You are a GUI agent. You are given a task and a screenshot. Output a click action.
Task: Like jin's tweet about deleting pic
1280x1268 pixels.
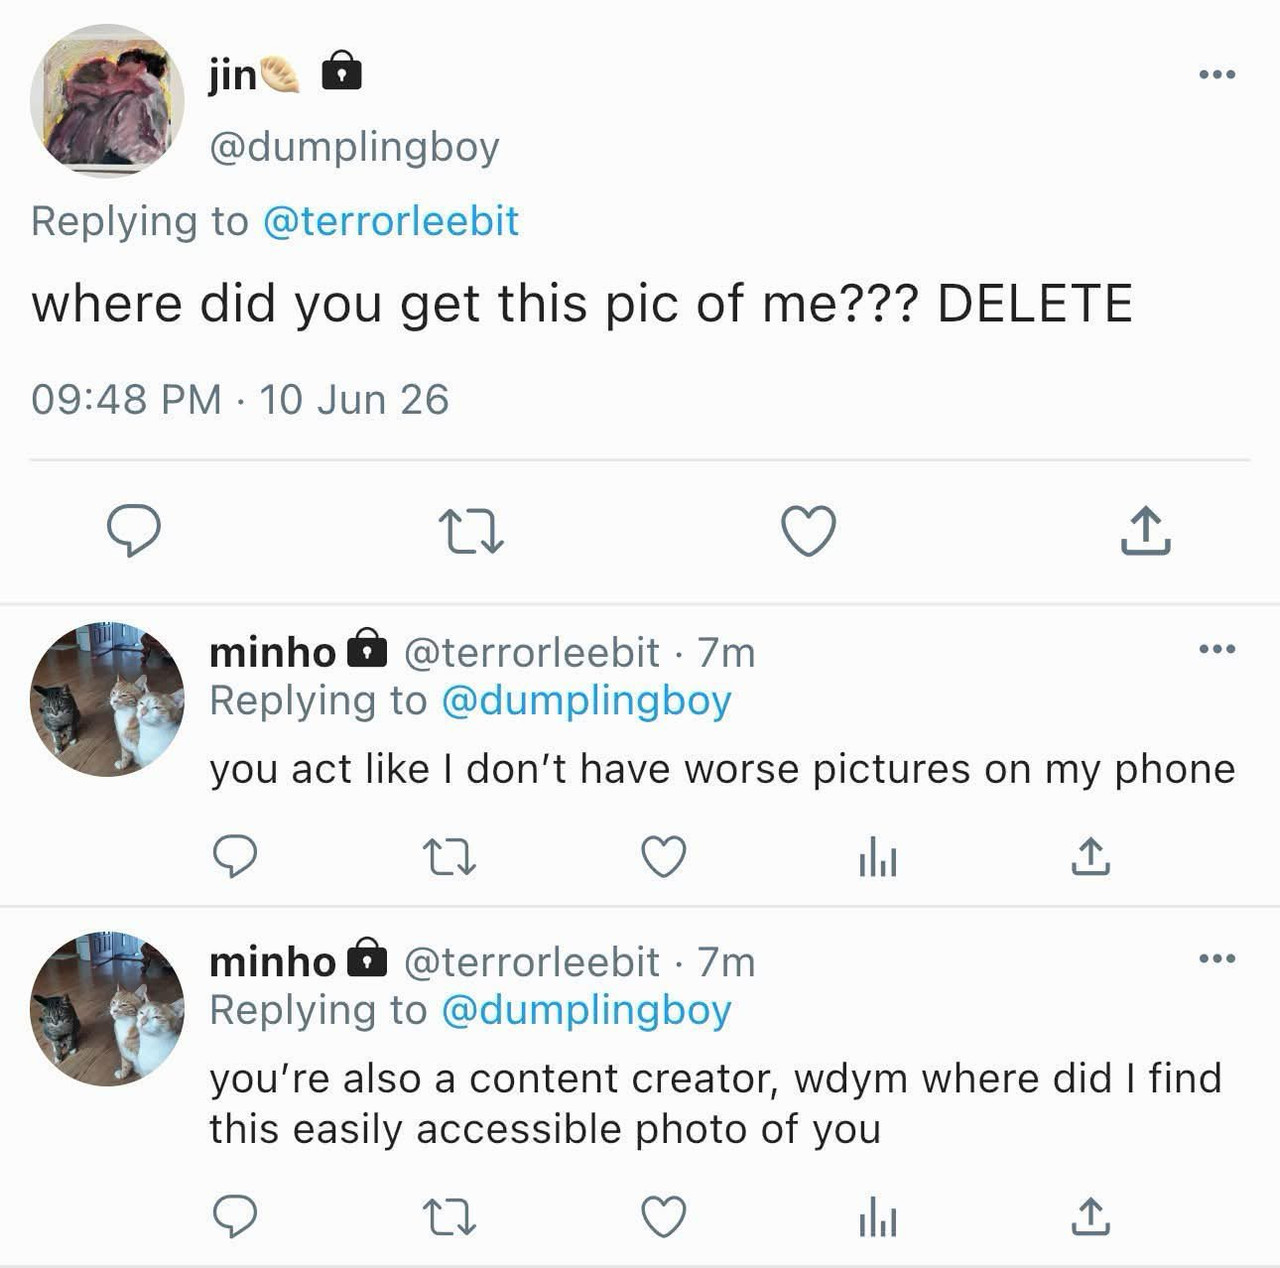(x=808, y=531)
